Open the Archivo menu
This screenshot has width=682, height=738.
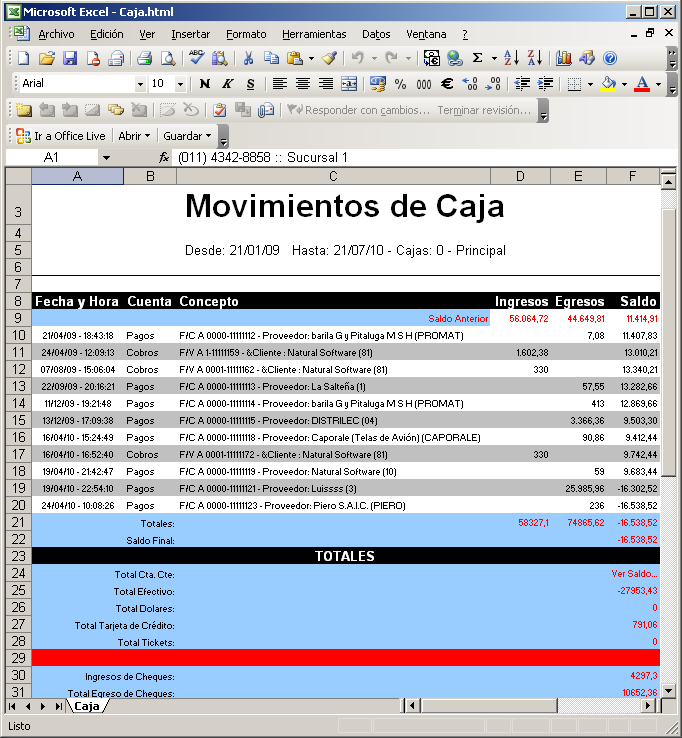coord(56,34)
